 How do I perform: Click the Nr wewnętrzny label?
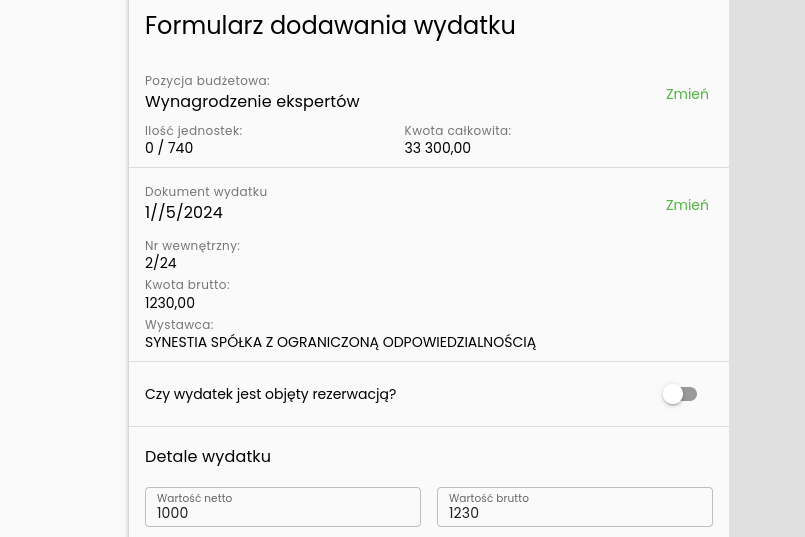pyautogui.click(x=192, y=246)
